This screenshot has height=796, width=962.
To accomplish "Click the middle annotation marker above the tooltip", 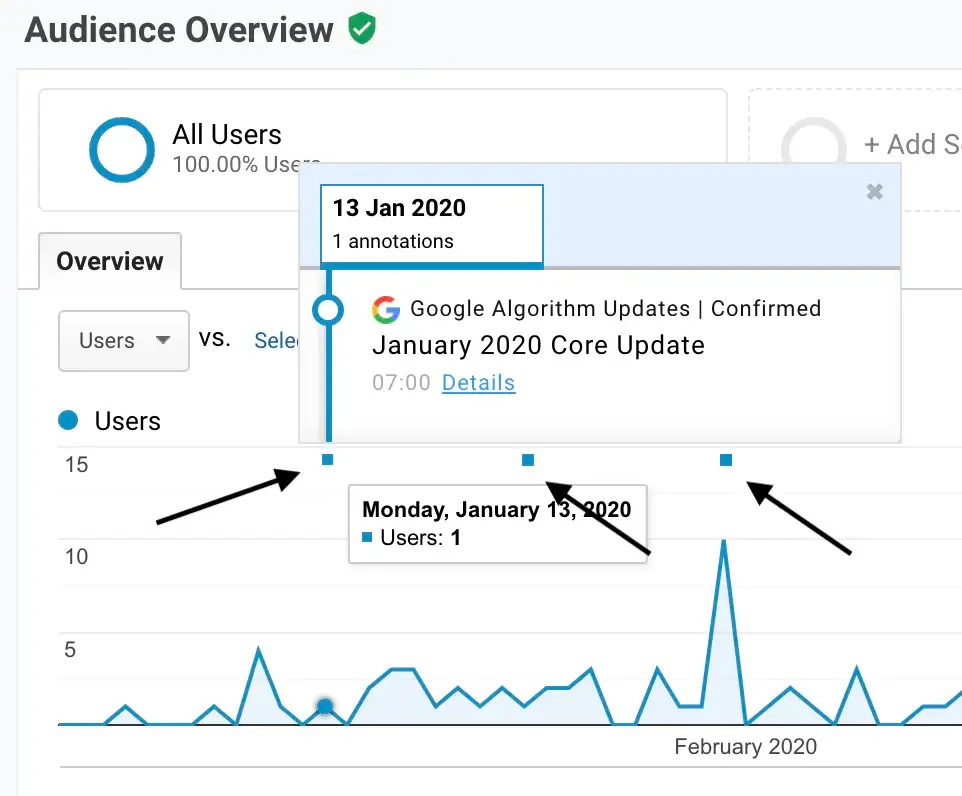I will [528, 461].
